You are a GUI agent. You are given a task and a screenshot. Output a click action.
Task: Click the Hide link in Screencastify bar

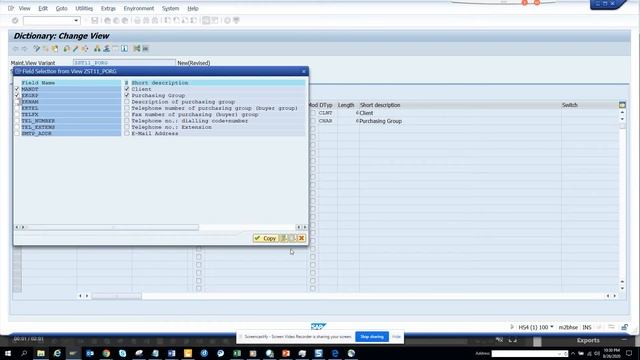(396, 337)
